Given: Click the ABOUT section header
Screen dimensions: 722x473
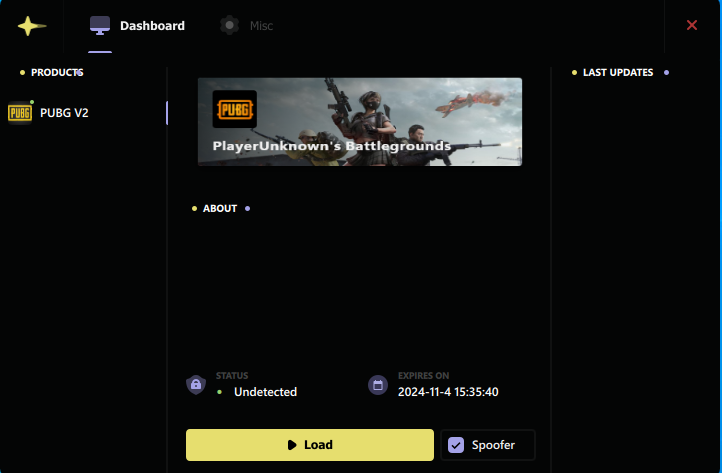Looking at the screenshot, I should click(x=220, y=209).
